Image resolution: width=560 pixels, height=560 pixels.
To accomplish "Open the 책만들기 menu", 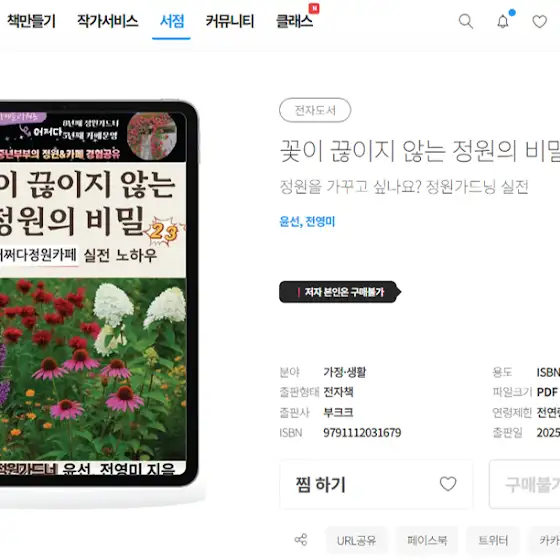I will [31, 21].
